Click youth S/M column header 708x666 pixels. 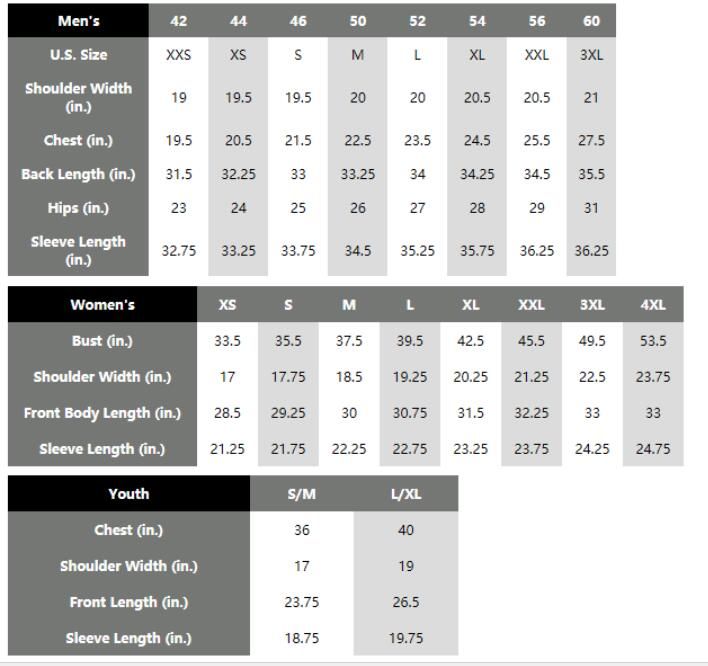coord(302,494)
